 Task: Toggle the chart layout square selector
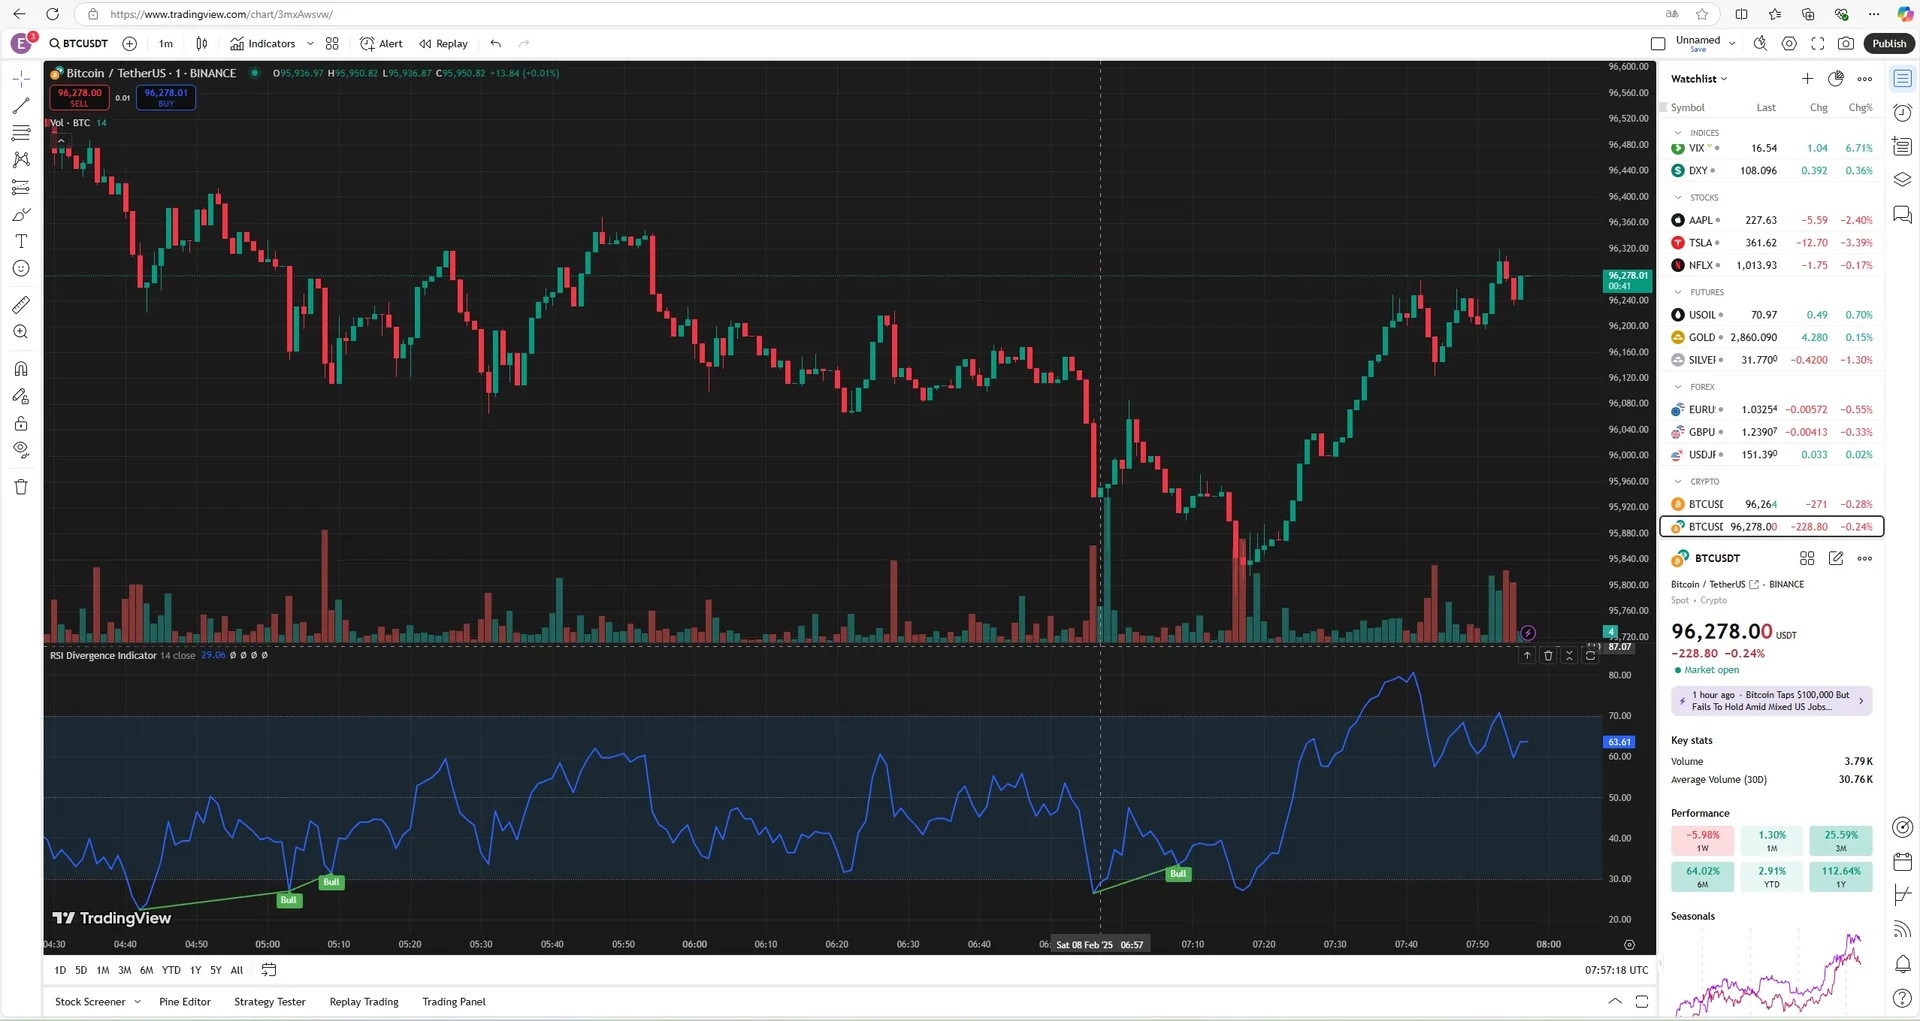[x=1658, y=44]
